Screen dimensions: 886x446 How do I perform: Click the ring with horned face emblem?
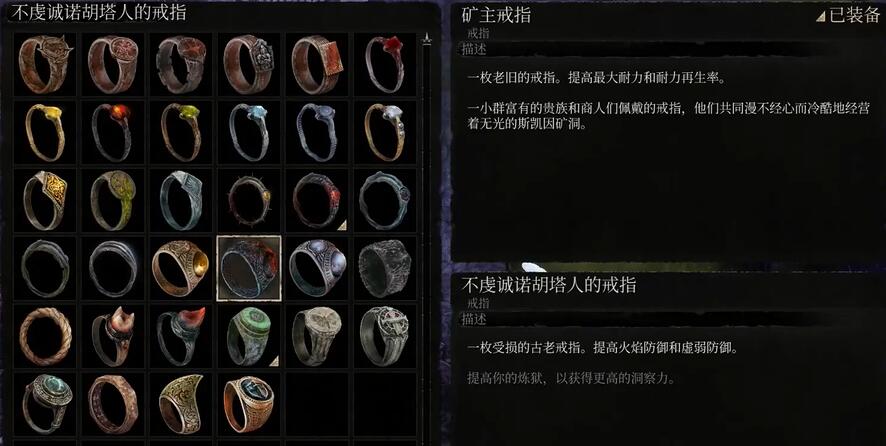pos(45,64)
